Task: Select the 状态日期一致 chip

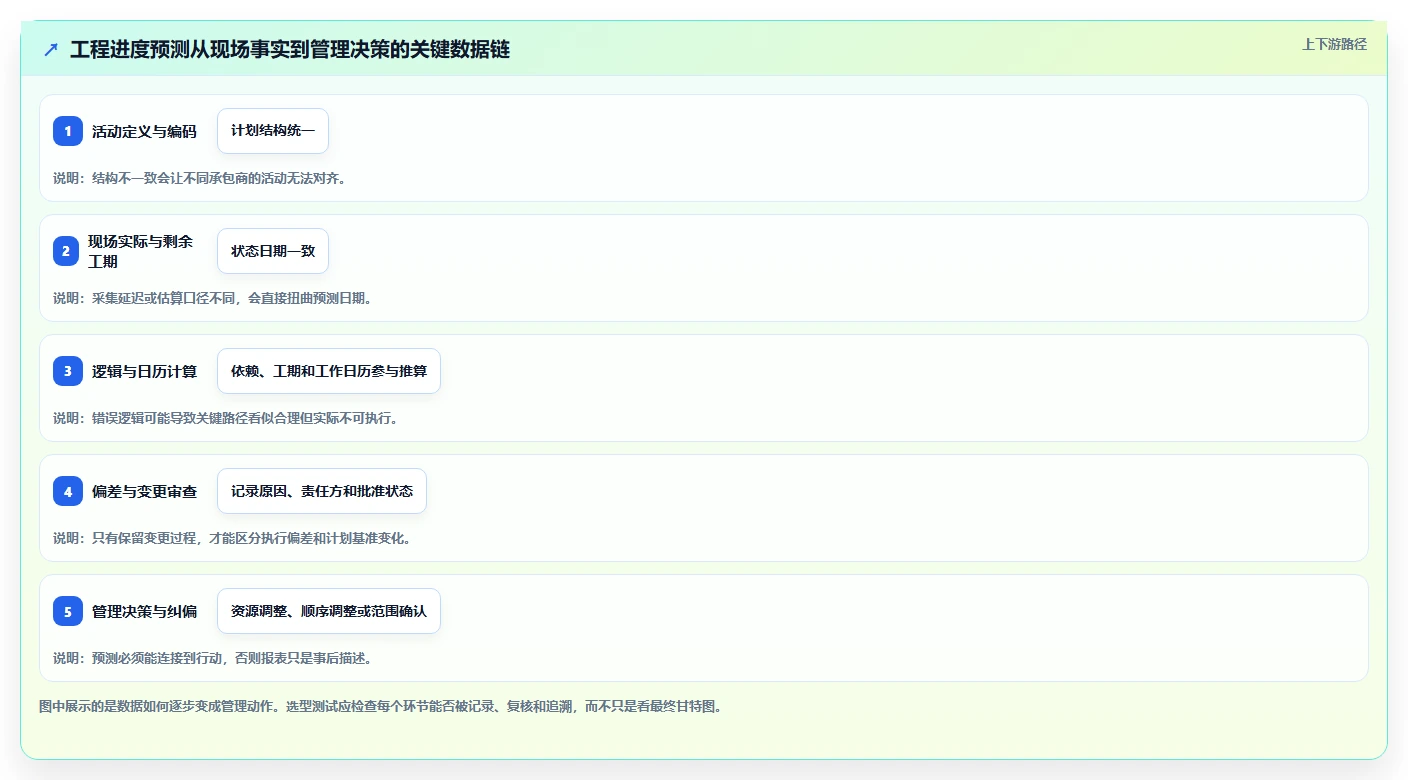Action: [x=273, y=251]
